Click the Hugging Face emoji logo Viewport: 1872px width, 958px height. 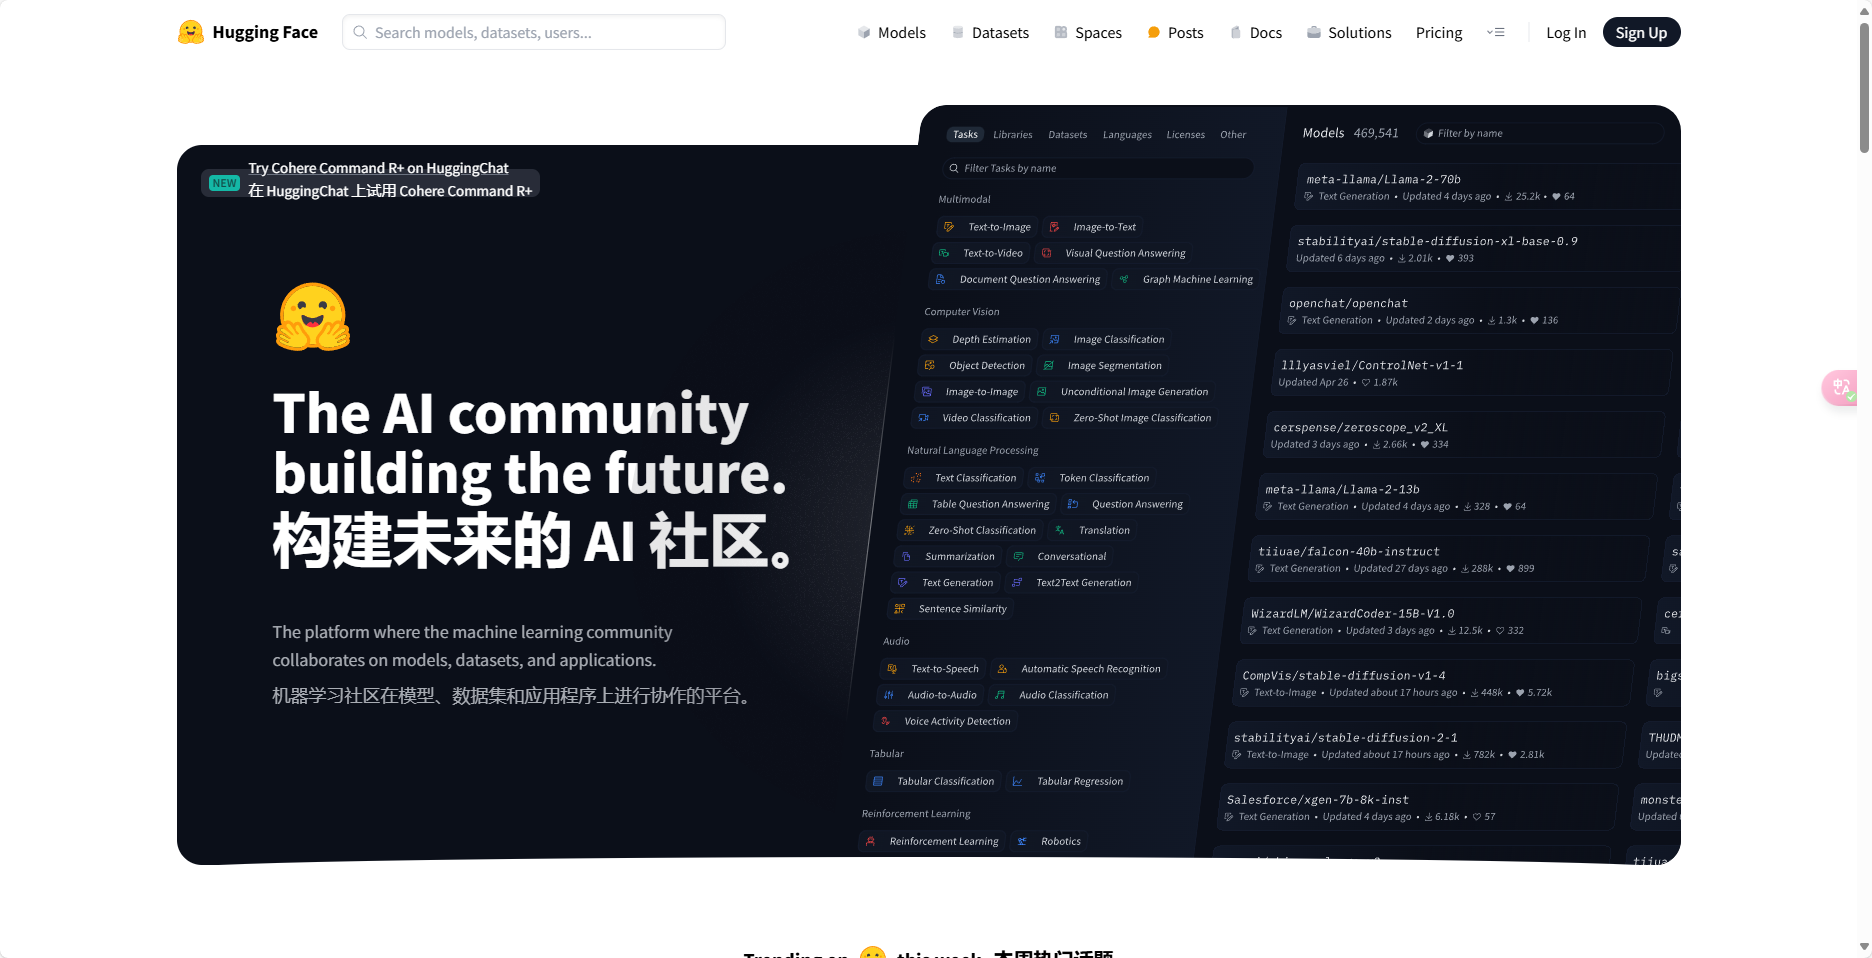190,31
